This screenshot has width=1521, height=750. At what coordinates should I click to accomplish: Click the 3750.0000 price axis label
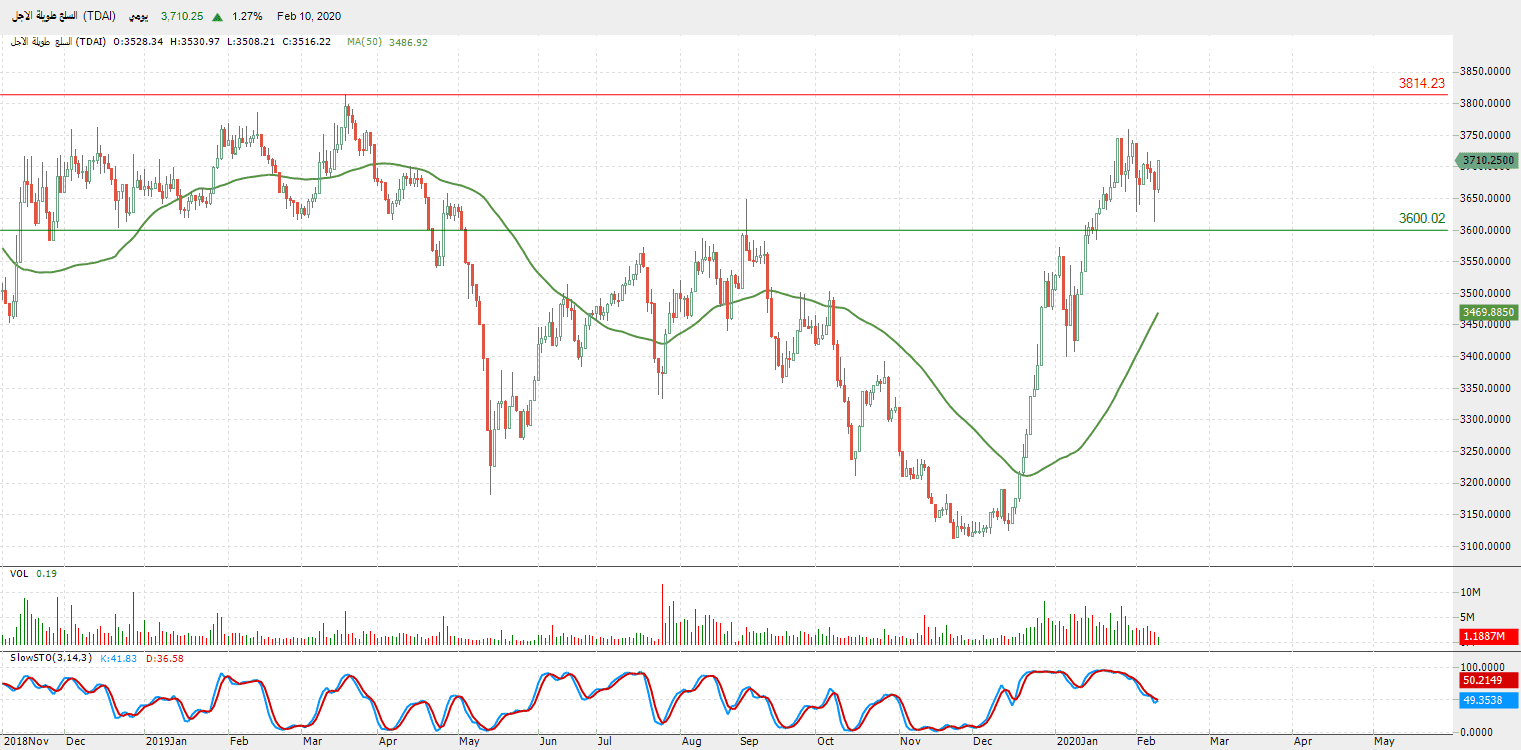[1485, 135]
